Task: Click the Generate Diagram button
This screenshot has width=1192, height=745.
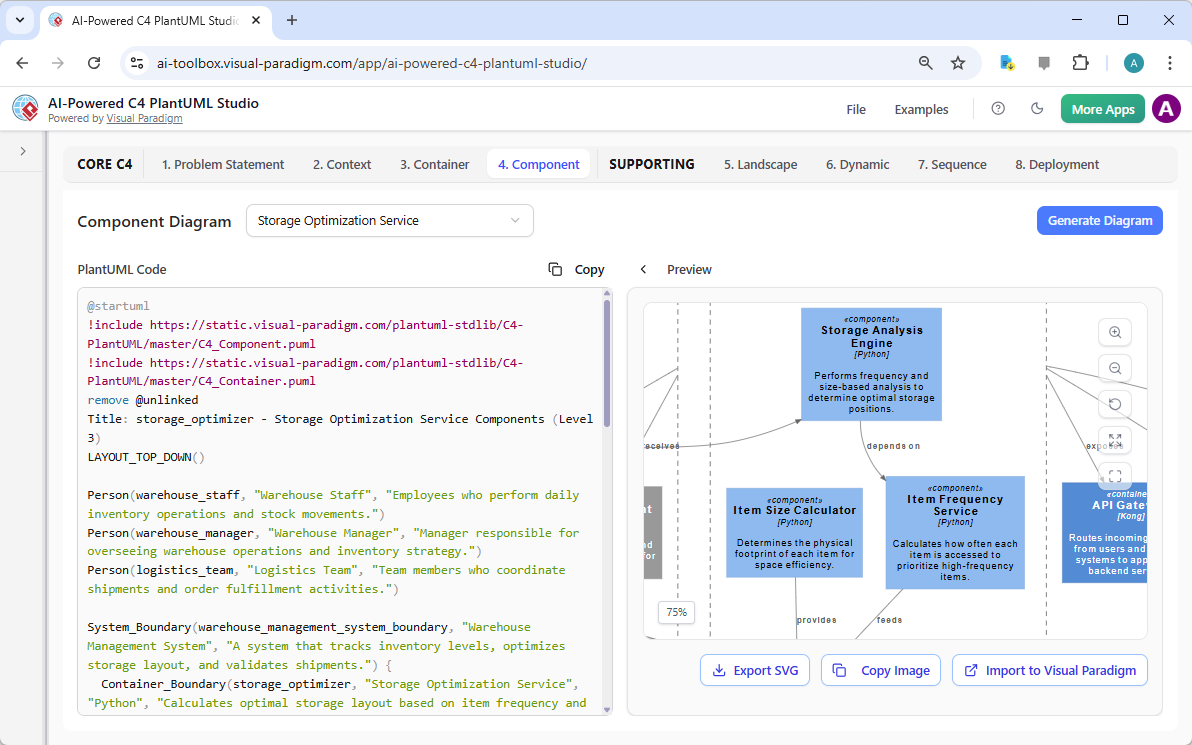Action: 1099,220
